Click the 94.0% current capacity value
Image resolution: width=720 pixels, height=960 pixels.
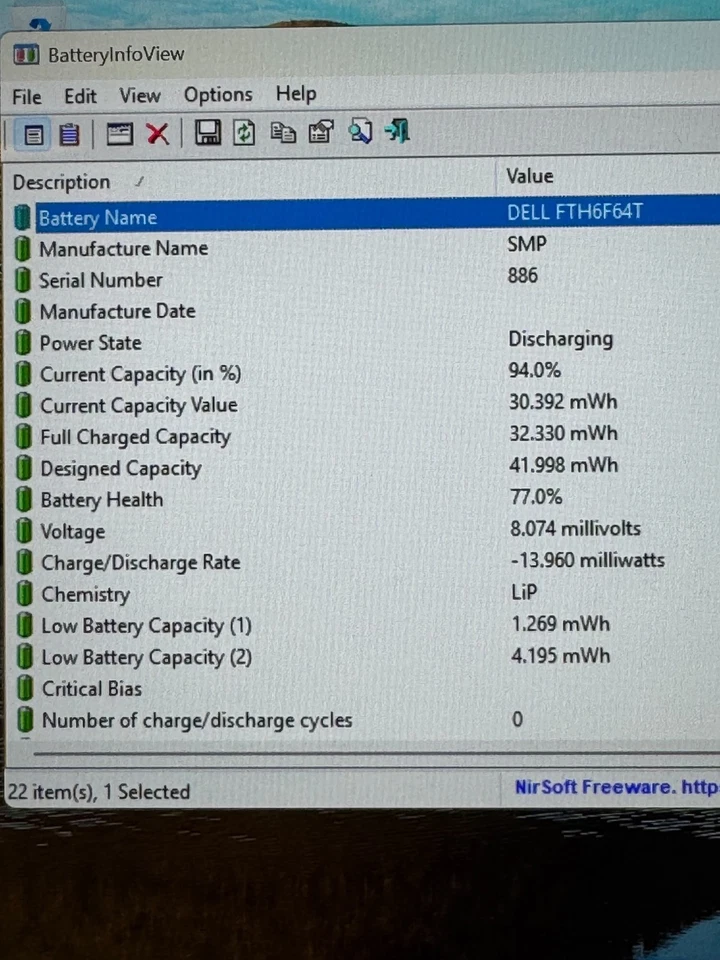(534, 370)
